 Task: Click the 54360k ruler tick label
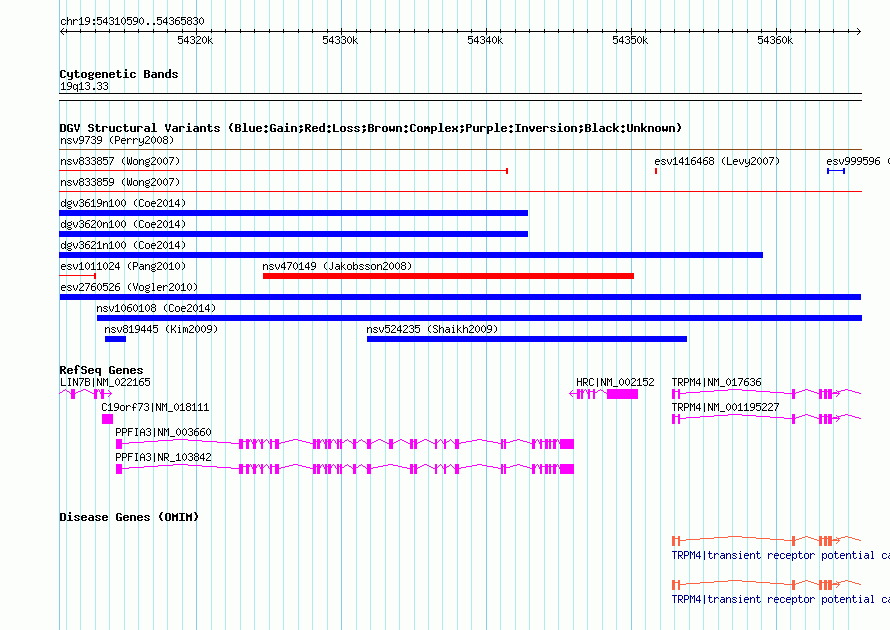click(x=775, y=40)
